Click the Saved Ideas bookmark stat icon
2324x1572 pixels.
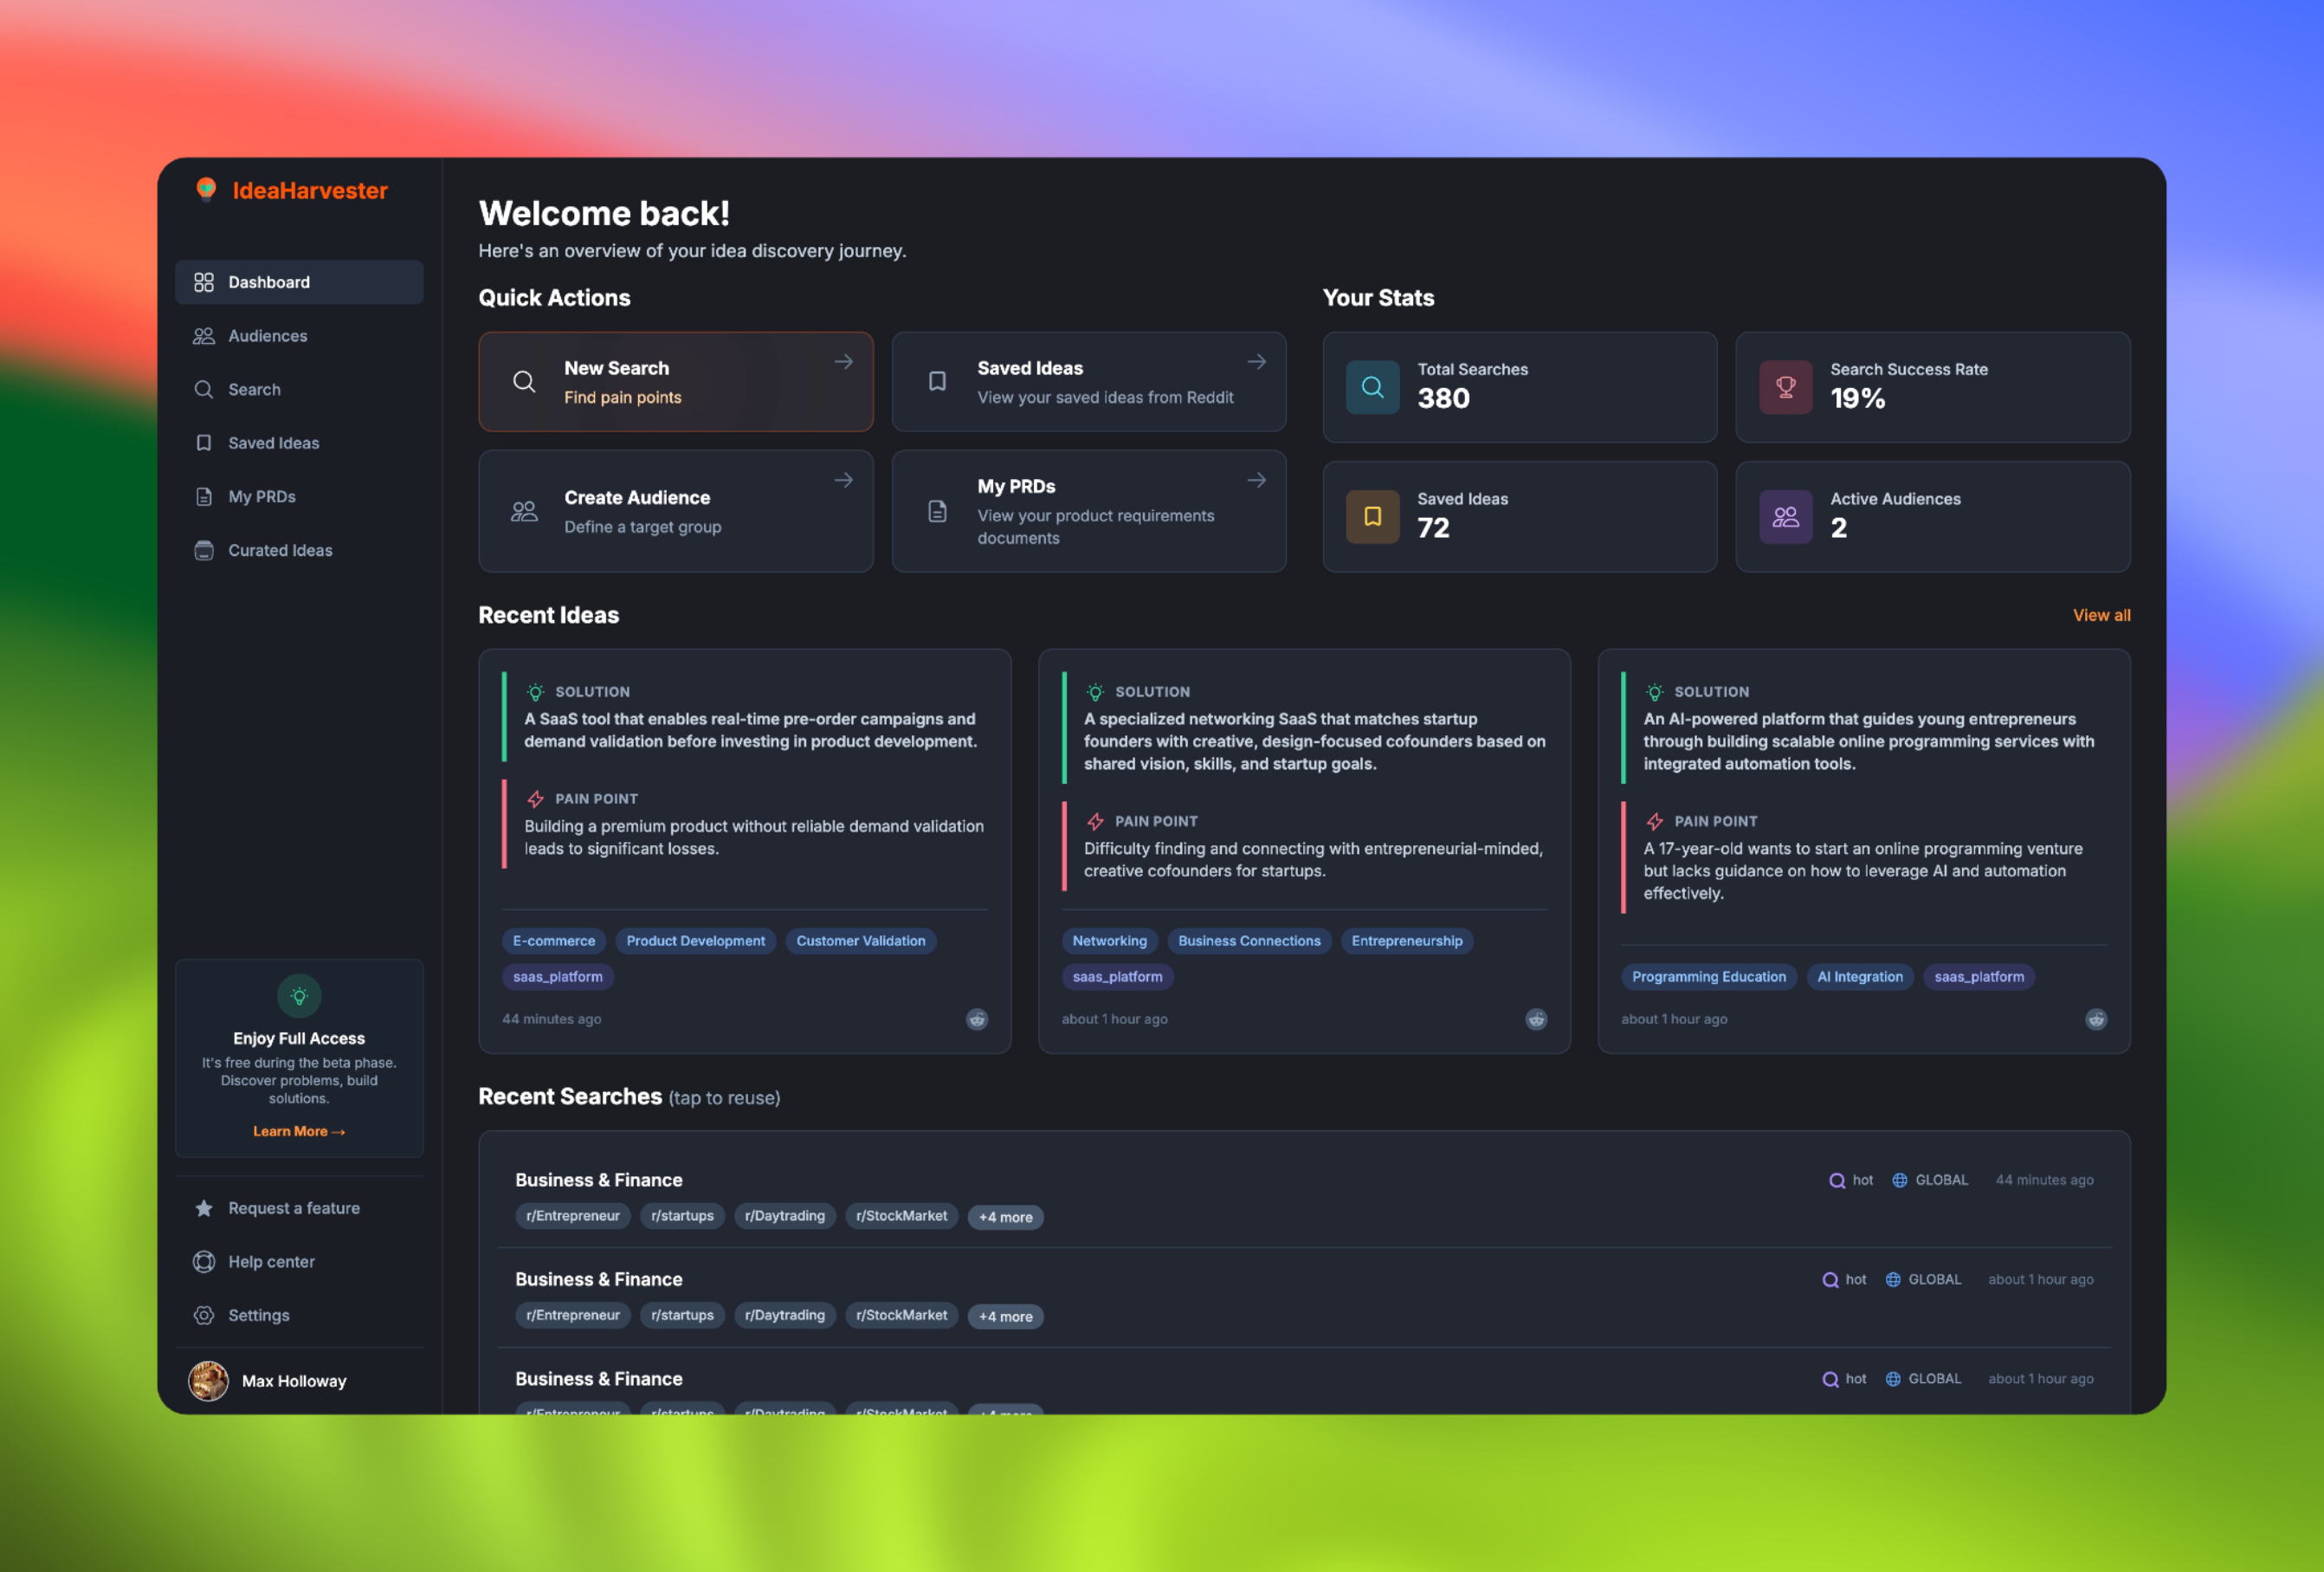pos(1372,516)
